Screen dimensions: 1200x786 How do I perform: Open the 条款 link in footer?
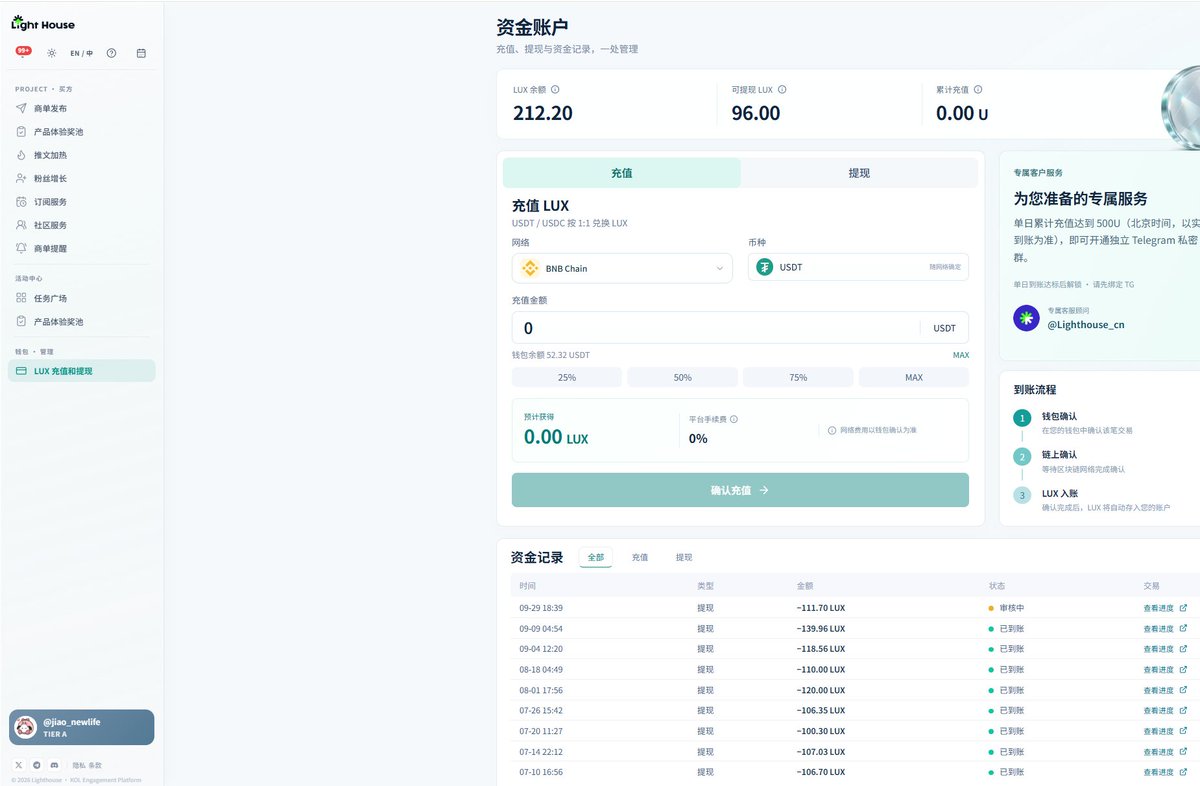(95, 765)
